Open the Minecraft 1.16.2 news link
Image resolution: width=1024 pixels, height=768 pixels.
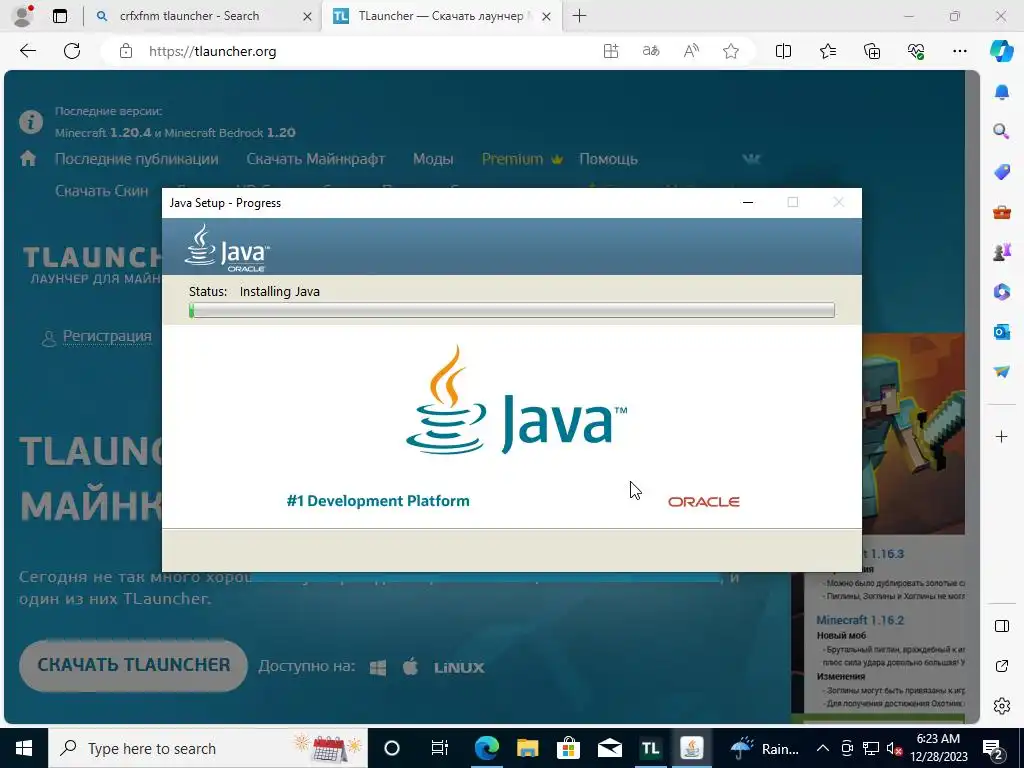coord(859,620)
